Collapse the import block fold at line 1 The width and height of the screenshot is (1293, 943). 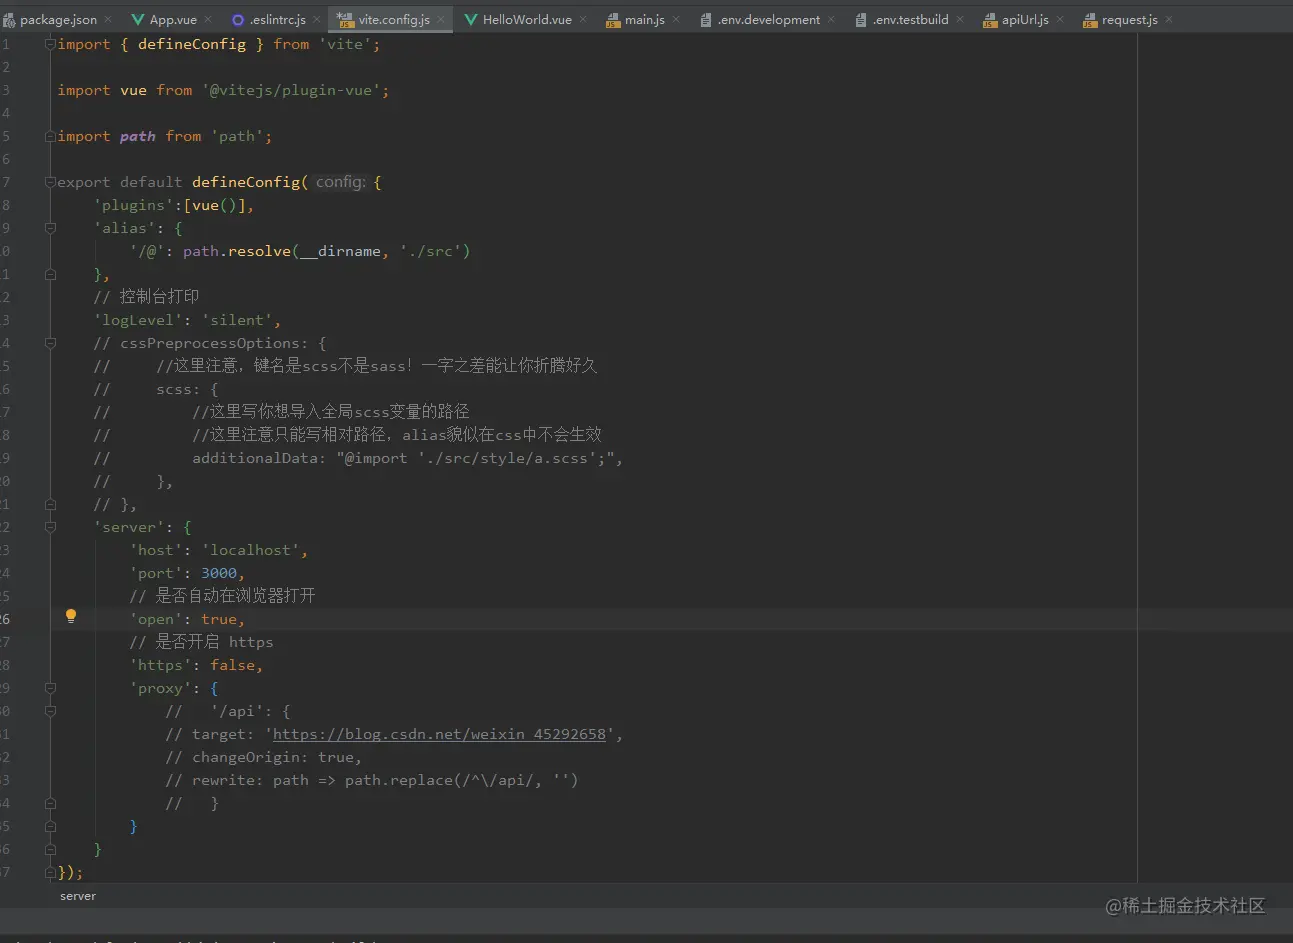click(x=50, y=44)
